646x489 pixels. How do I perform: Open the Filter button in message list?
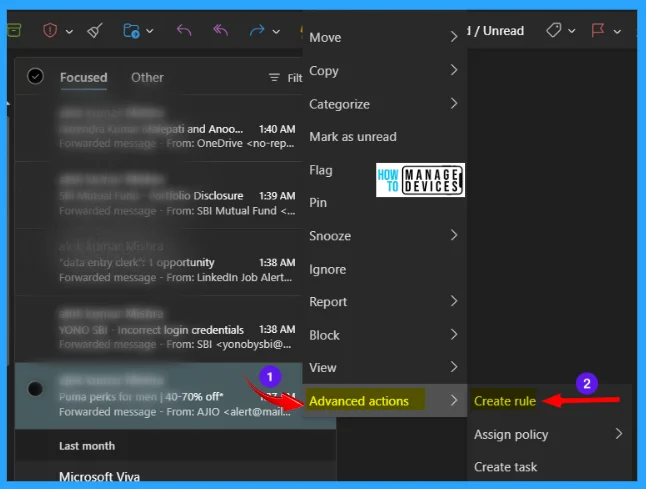(x=285, y=78)
